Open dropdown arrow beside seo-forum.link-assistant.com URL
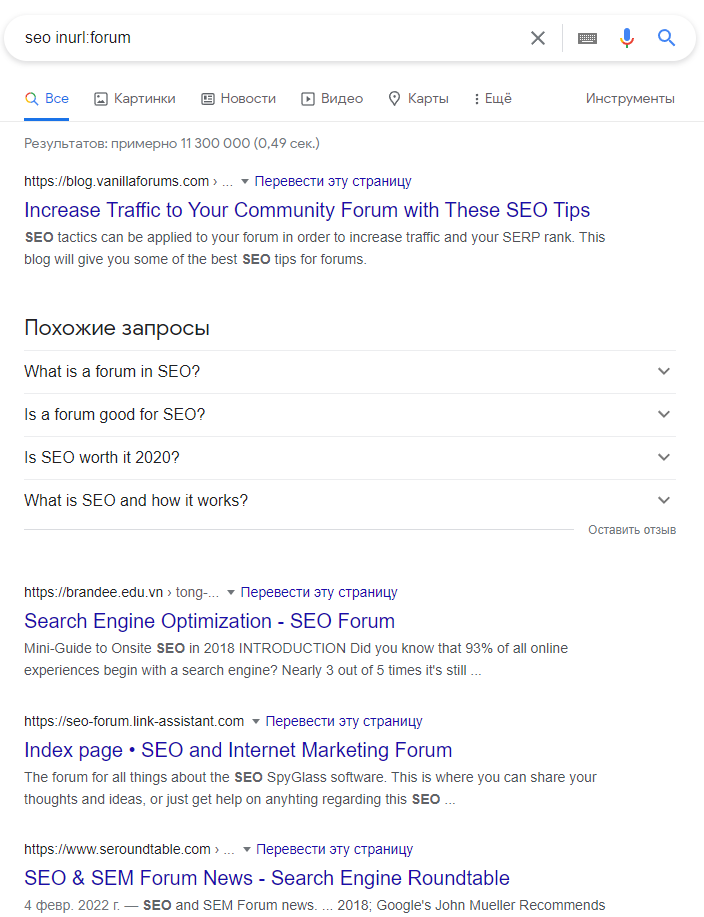 [256, 721]
